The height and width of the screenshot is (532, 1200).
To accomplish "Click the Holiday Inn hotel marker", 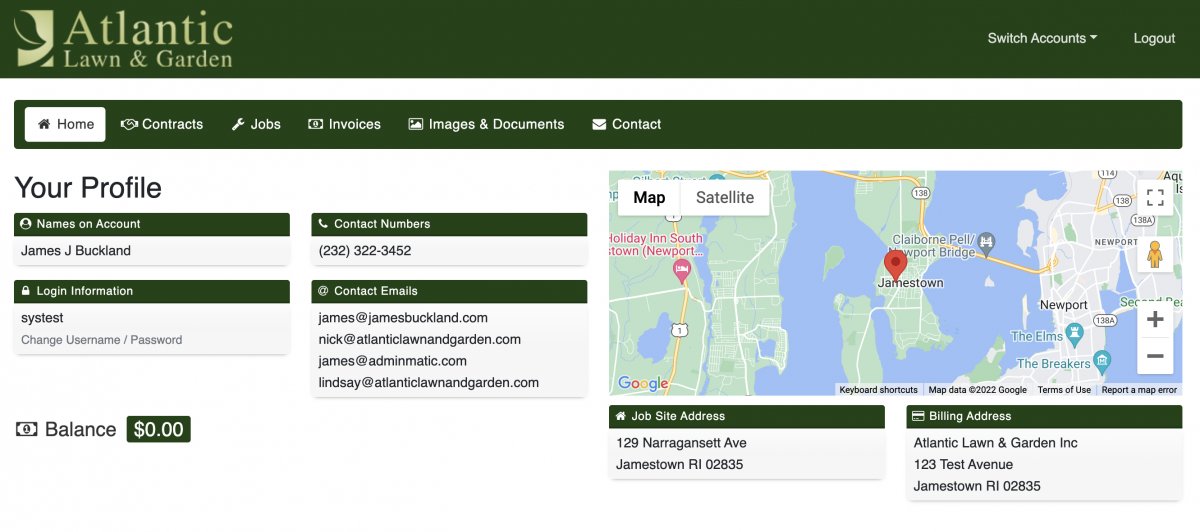I will [x=683, y=270].
